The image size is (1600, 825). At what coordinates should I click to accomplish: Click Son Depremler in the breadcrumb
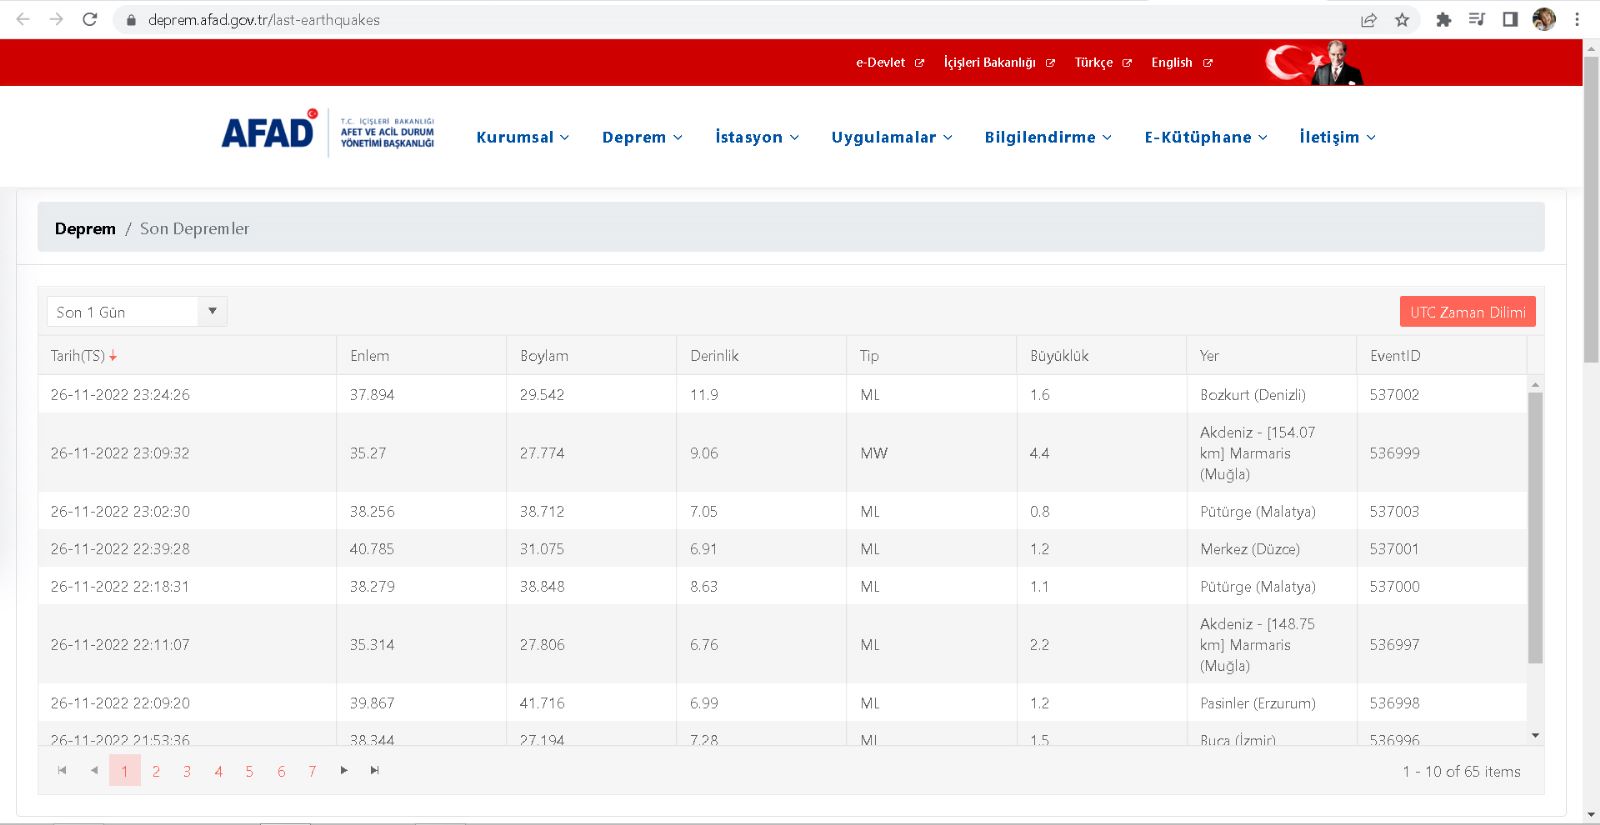pyautogui.click(x=195, y=228)
